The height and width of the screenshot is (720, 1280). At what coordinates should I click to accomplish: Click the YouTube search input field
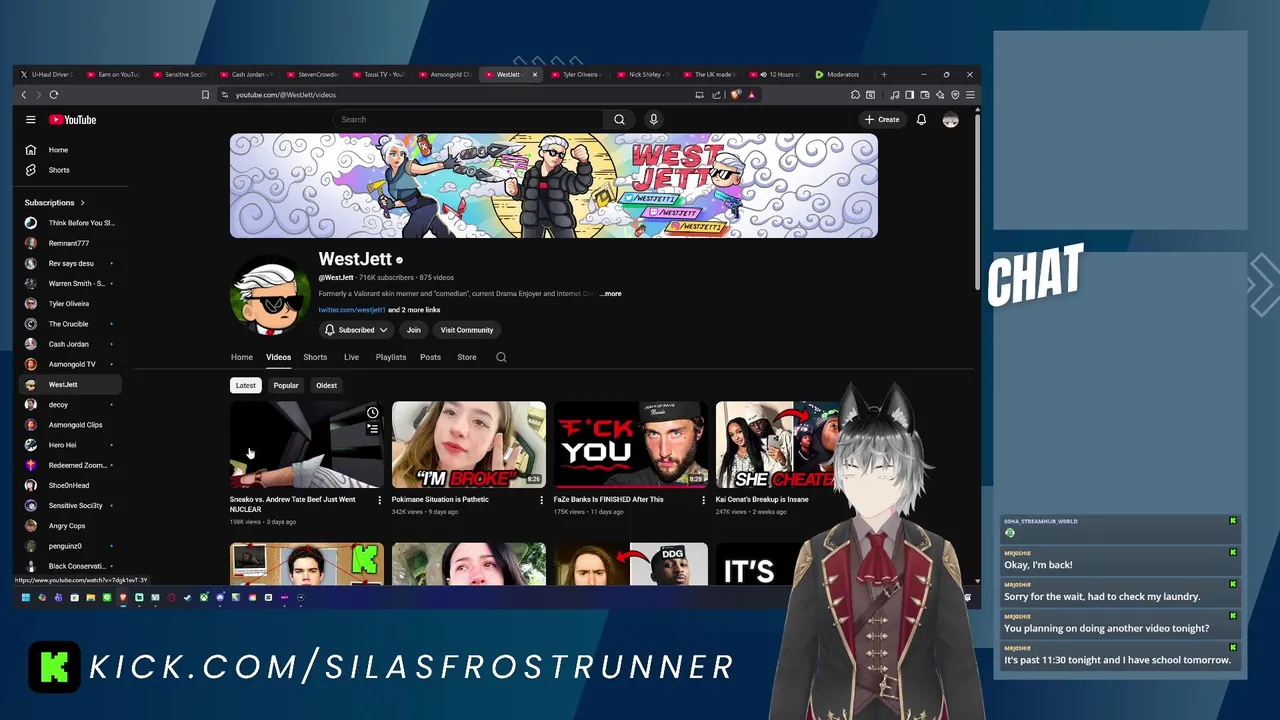pos(469,119)
